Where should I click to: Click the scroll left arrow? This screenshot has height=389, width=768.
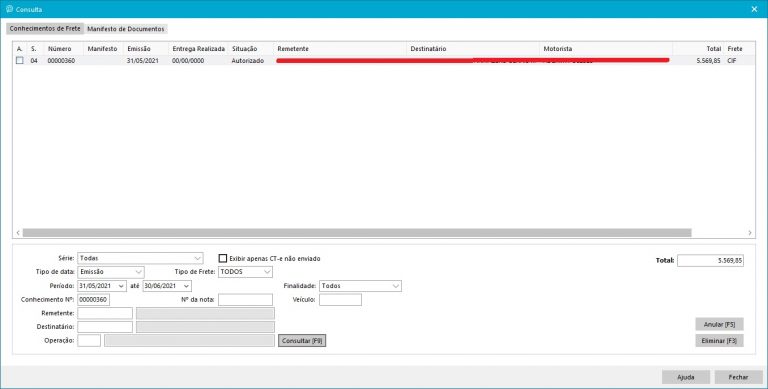click(18, 233)
